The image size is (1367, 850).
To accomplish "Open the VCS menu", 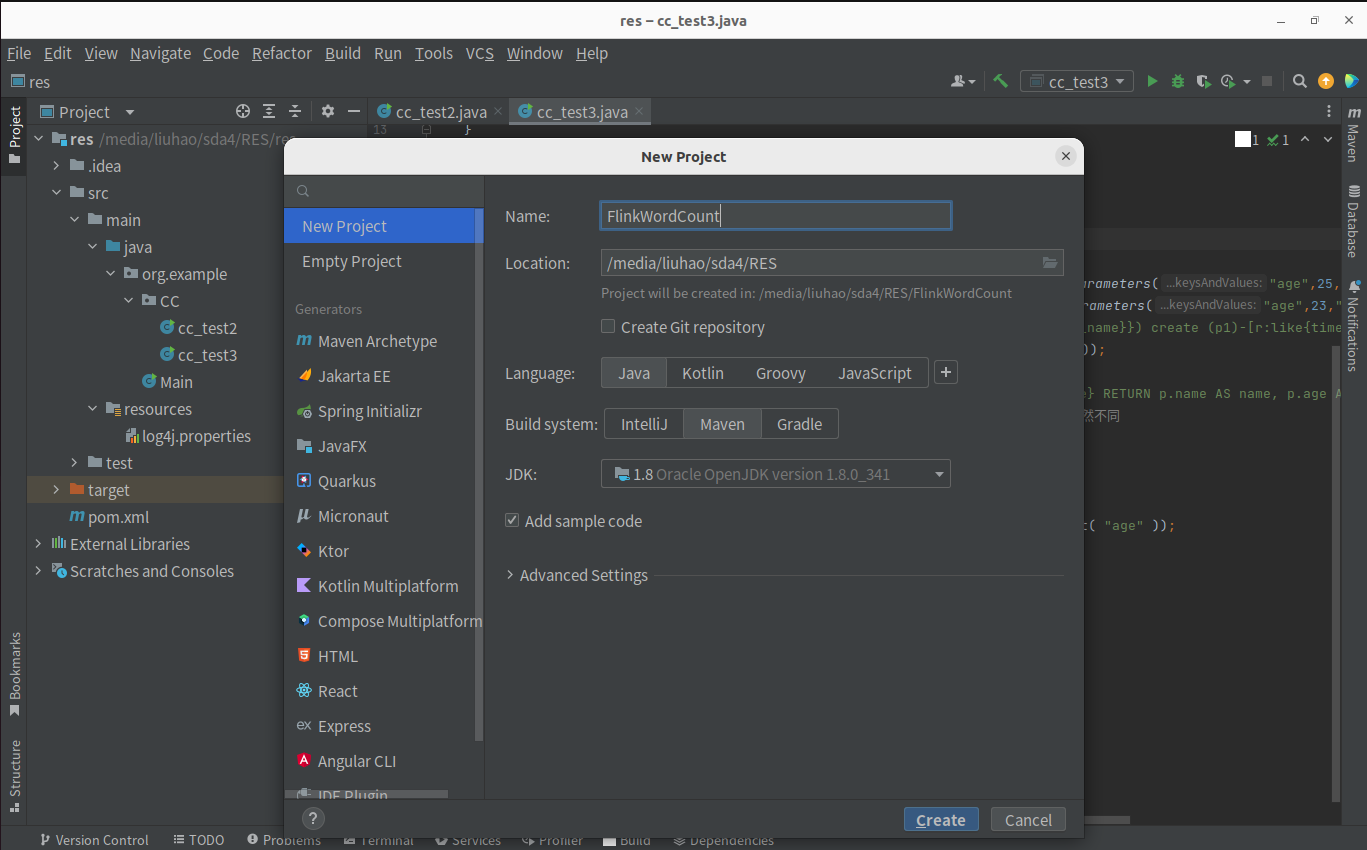I will pyautogui.click(x=480, y=53).
